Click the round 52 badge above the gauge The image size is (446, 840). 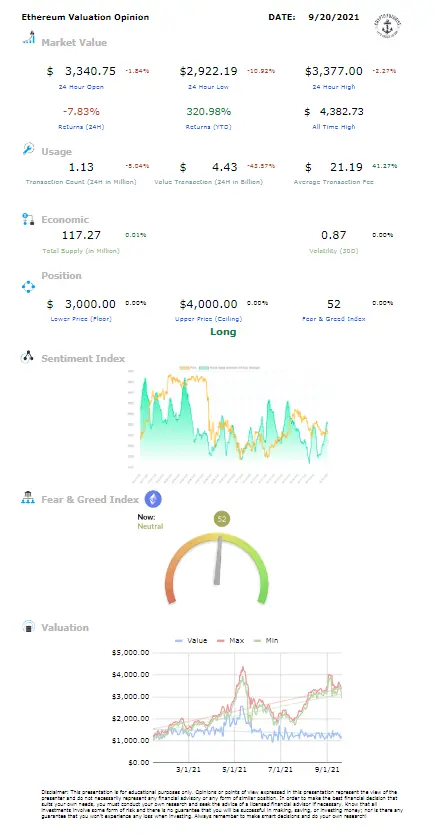[221, 518]
